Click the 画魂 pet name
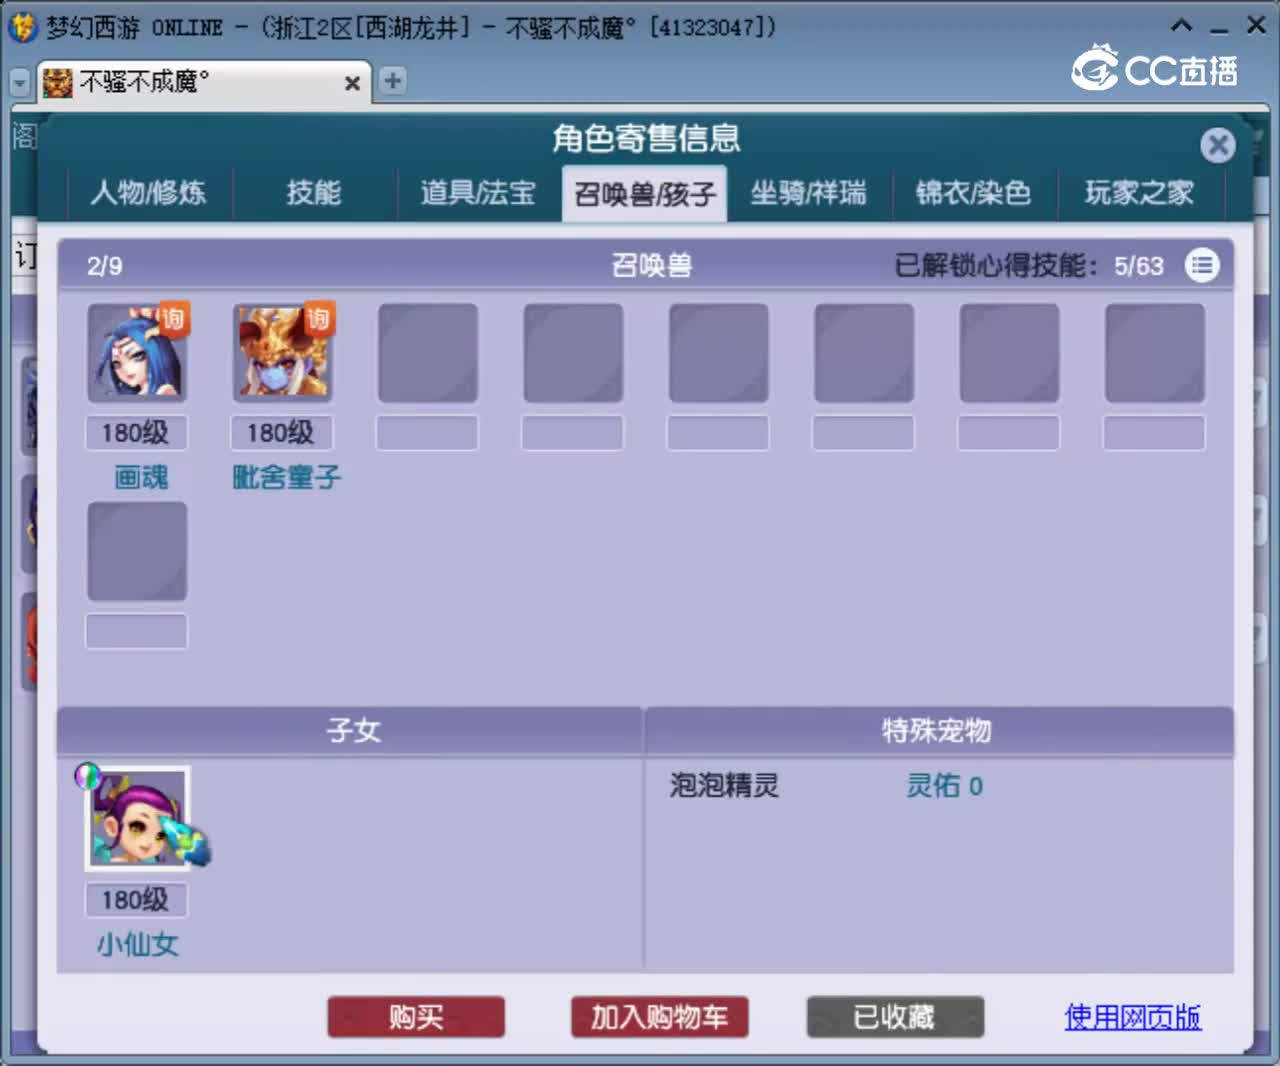The image size is (1280, 1066). click(141, 477)
